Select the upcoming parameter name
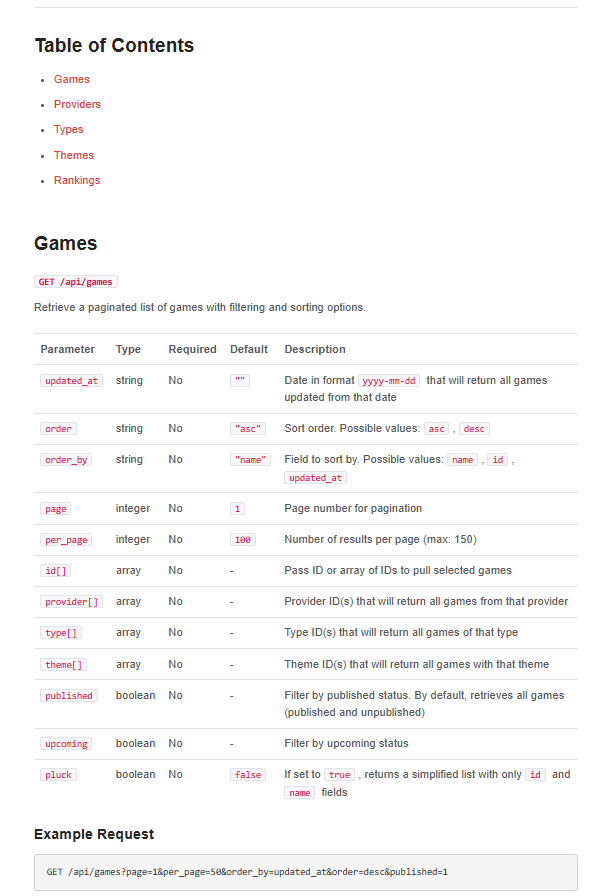This screenshot has height=896, width=612. (x=66, y=744)
